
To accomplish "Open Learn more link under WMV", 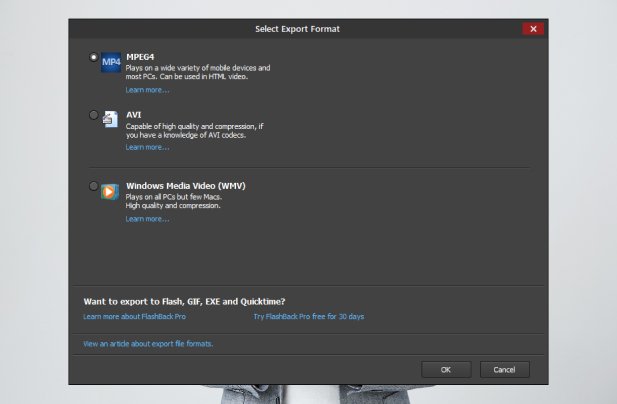I will tap(147, 219).
